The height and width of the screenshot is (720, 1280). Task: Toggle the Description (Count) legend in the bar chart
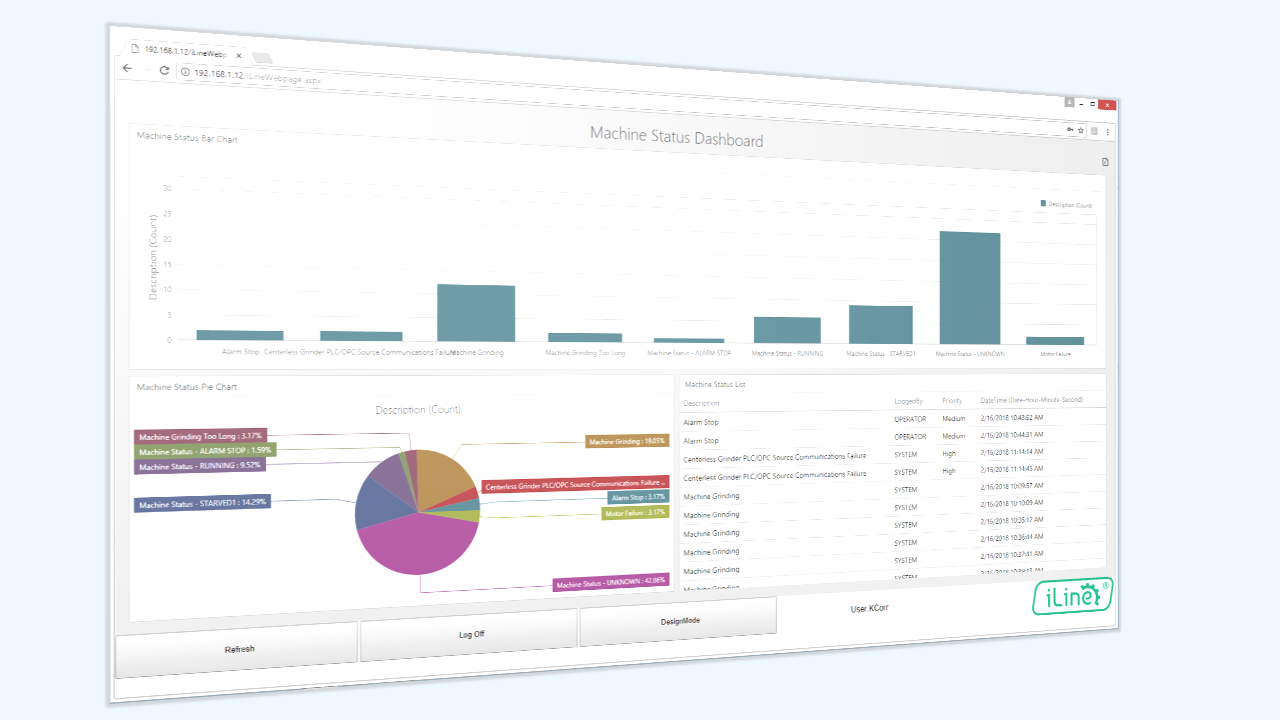click(1066, 203)
